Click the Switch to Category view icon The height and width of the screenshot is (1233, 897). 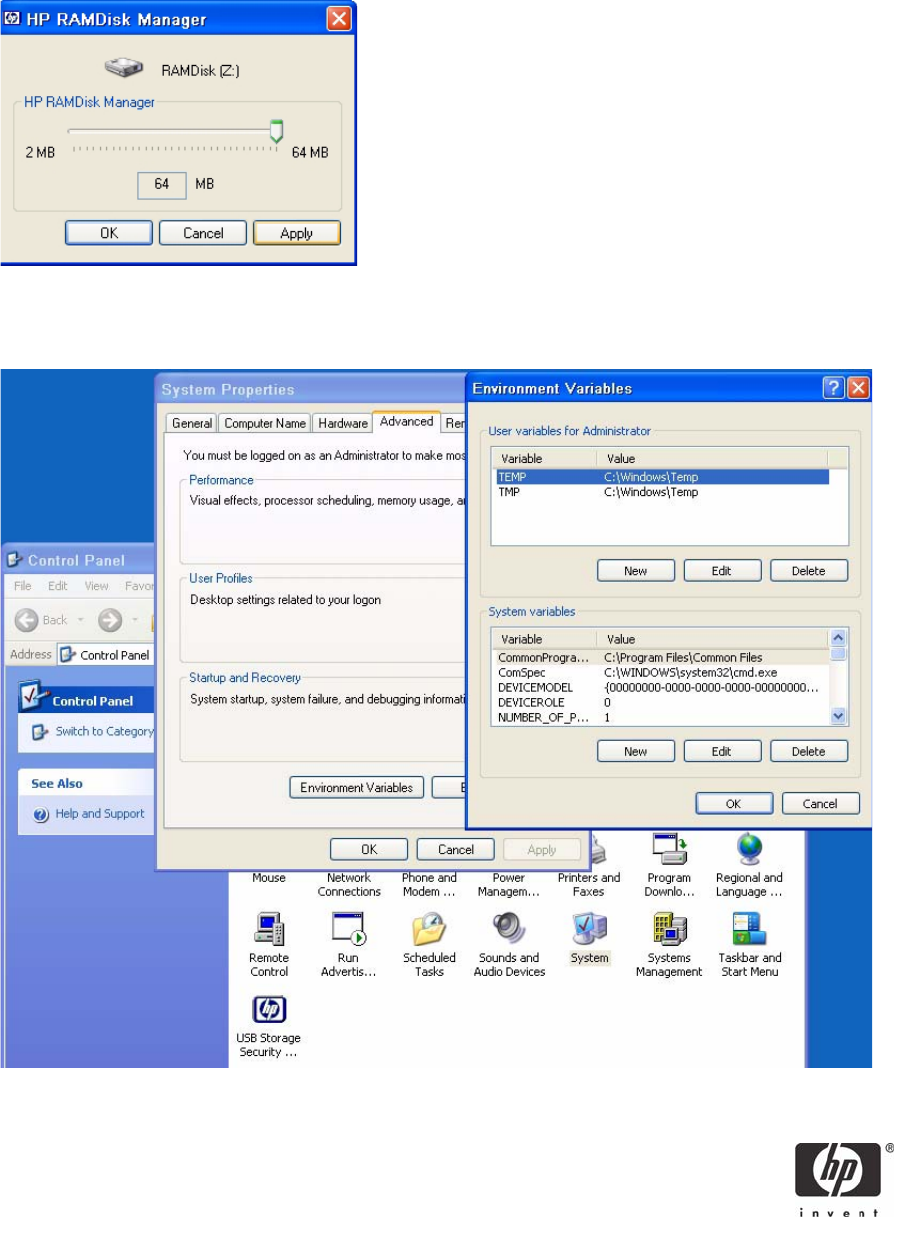click(x=41, y=732)
